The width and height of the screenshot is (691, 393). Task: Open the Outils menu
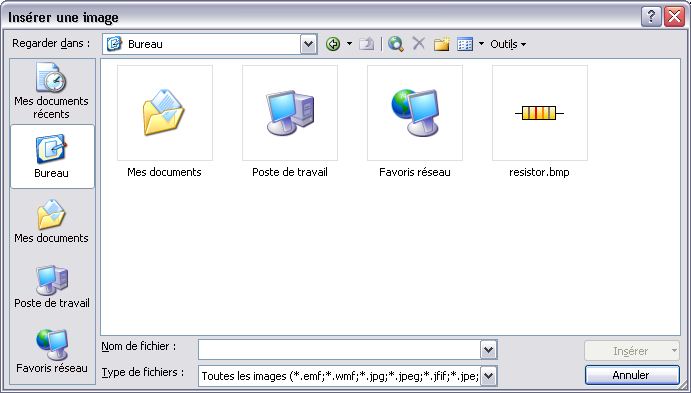508,44
